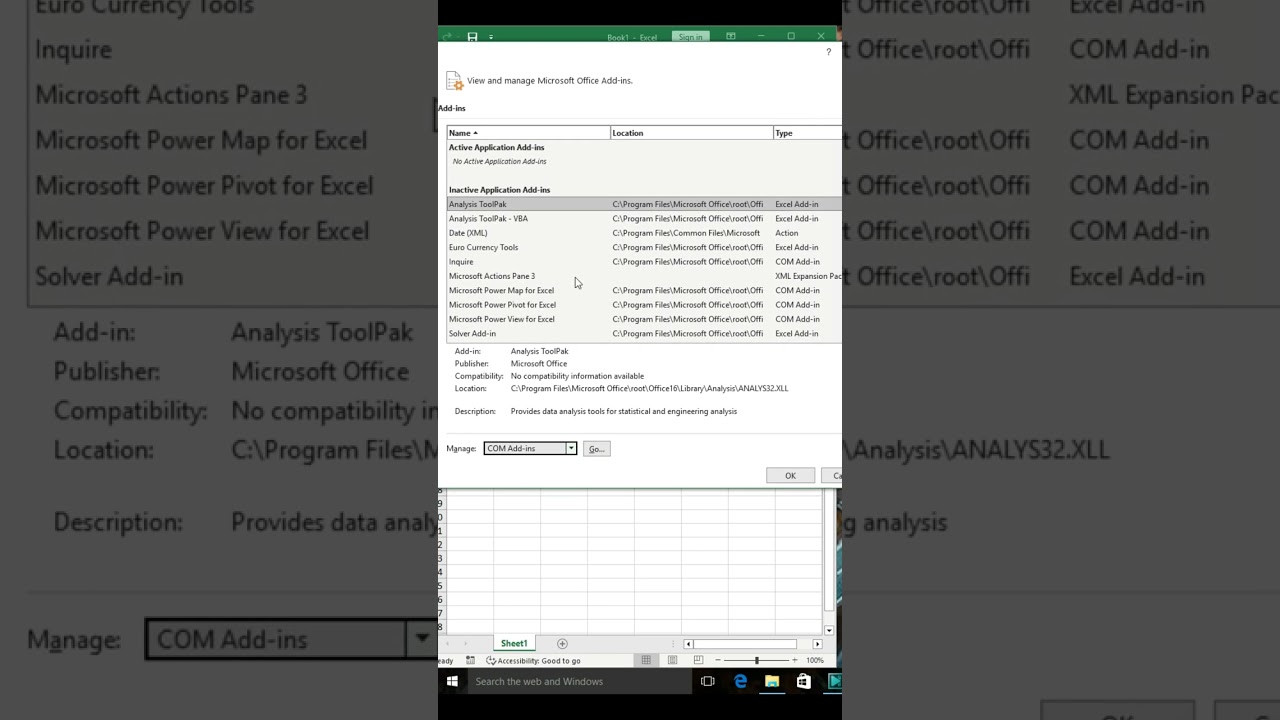Click the zoom out minus button
Image resolution: width=1280 pixels, height=720 pixels.
click(x=718, y=660)
